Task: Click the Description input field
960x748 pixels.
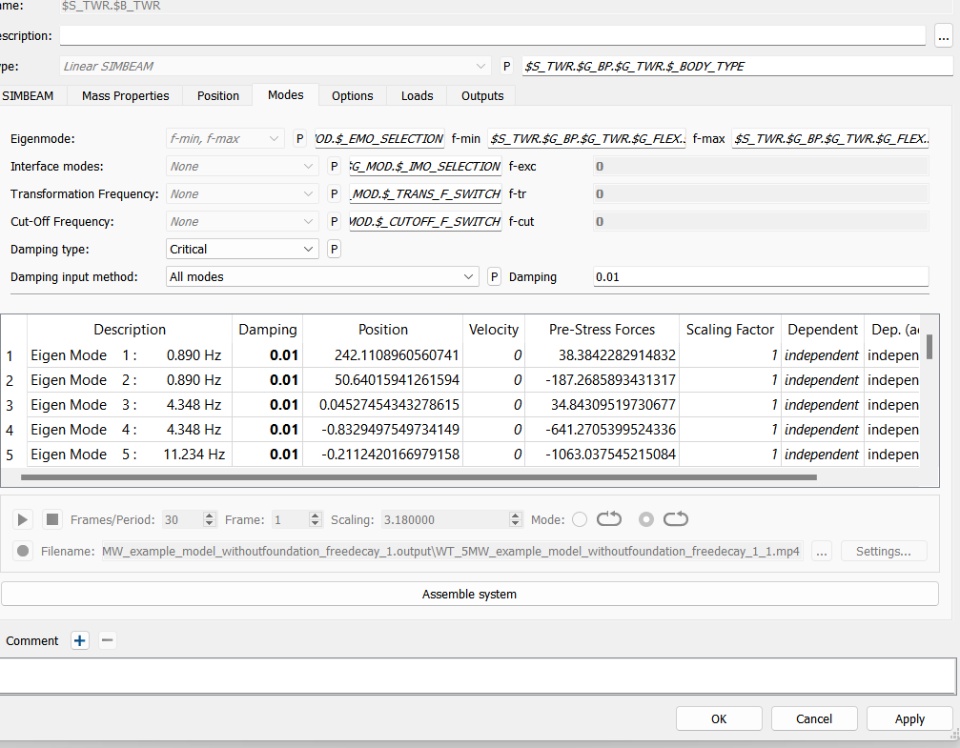Action: (492, 36)
